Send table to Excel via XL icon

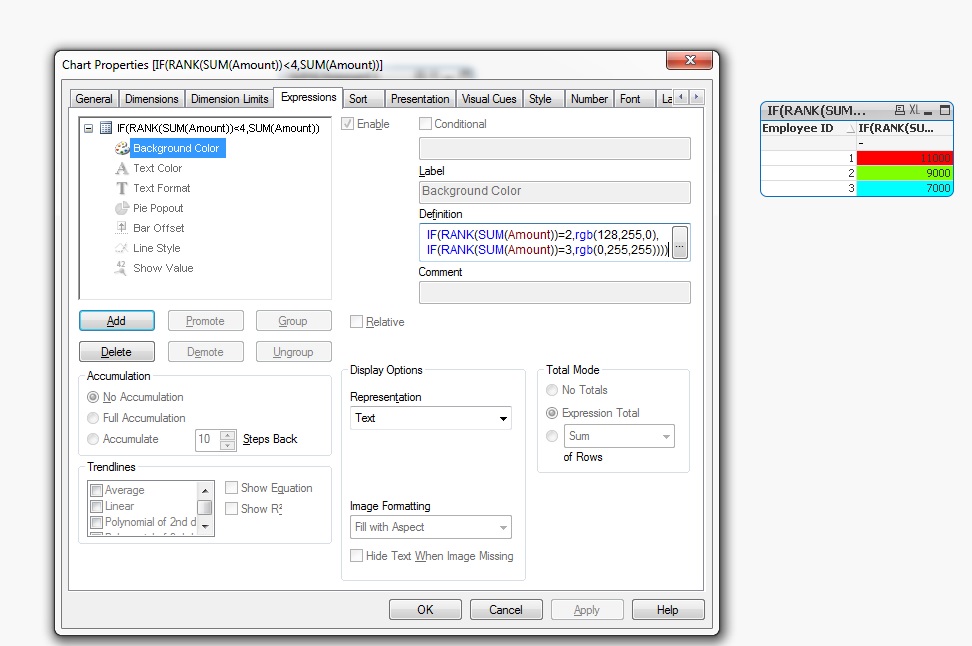[x=914, y=110]
